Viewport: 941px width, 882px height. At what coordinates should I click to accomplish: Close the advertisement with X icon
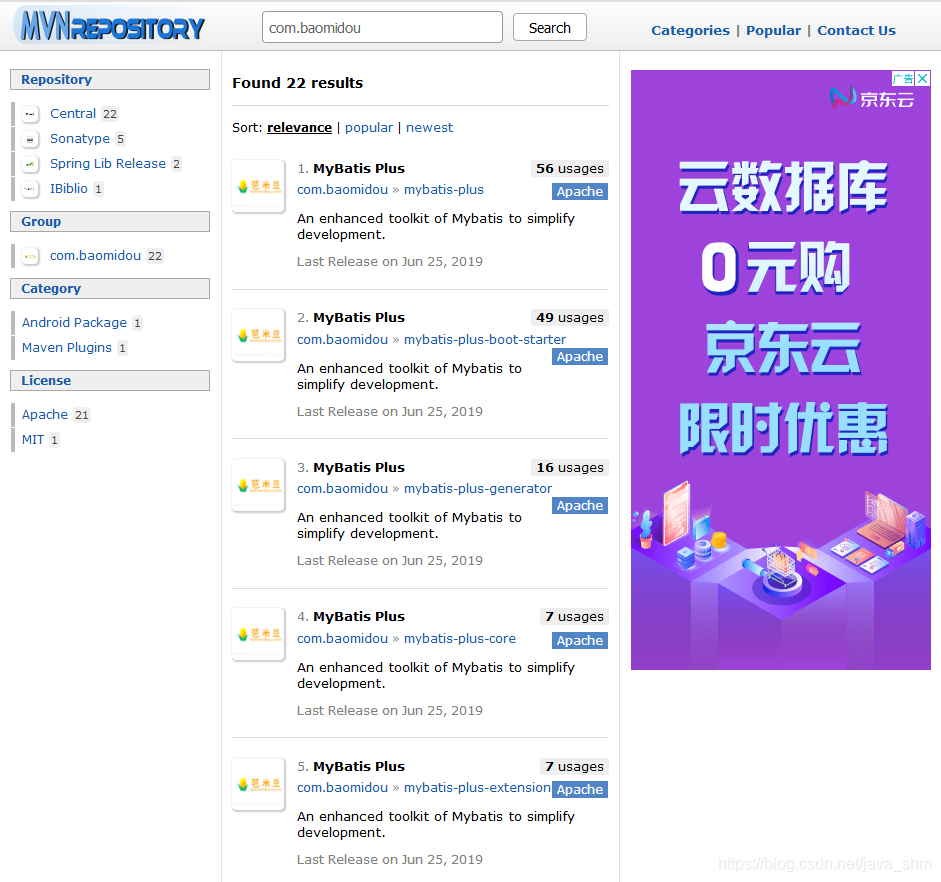[923, 78]
